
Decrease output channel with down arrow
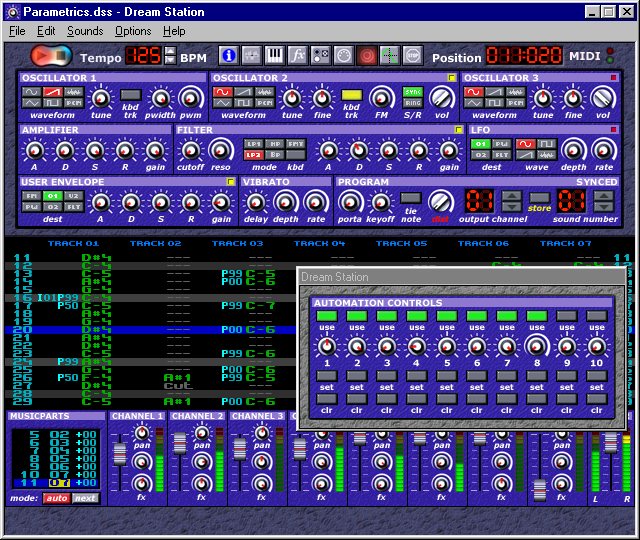(511, 205)
